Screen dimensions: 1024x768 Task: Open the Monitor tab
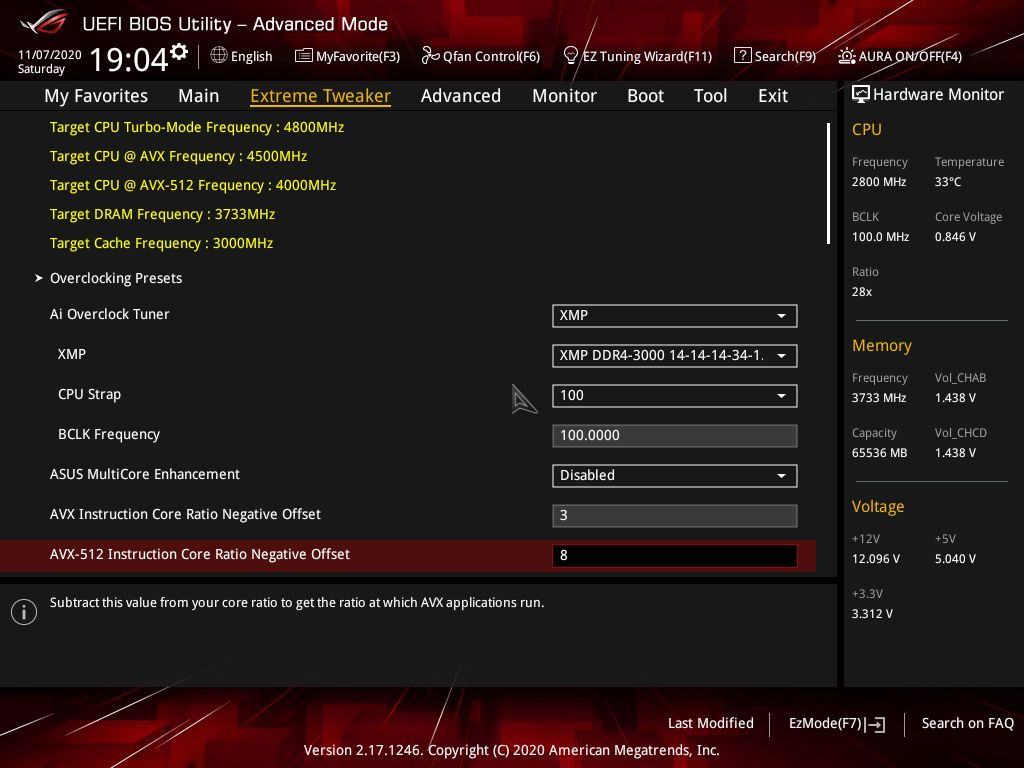pyautogui.click(x=564, y=96)
